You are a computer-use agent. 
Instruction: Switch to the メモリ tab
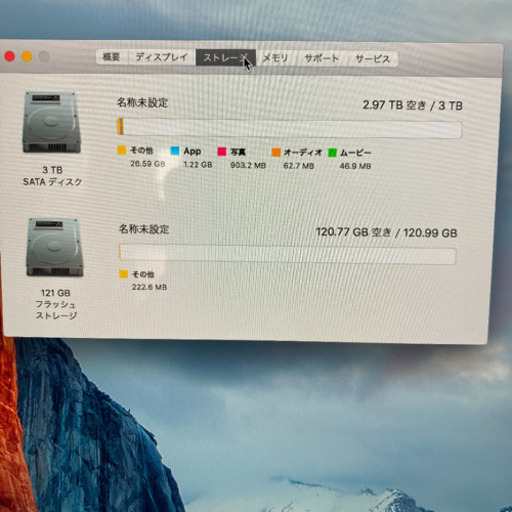coord(276,58)
